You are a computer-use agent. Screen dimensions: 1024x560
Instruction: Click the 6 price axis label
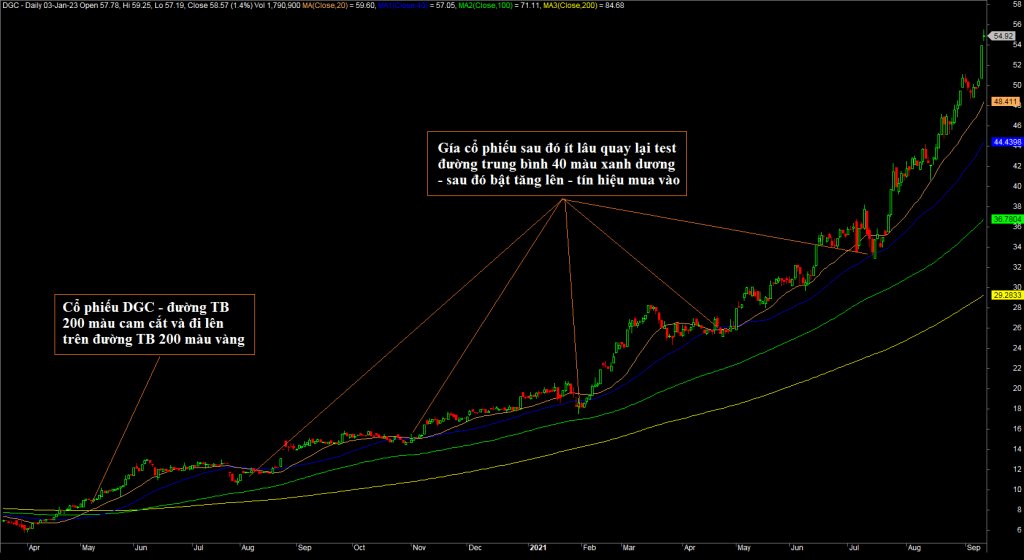(1019, 530)
